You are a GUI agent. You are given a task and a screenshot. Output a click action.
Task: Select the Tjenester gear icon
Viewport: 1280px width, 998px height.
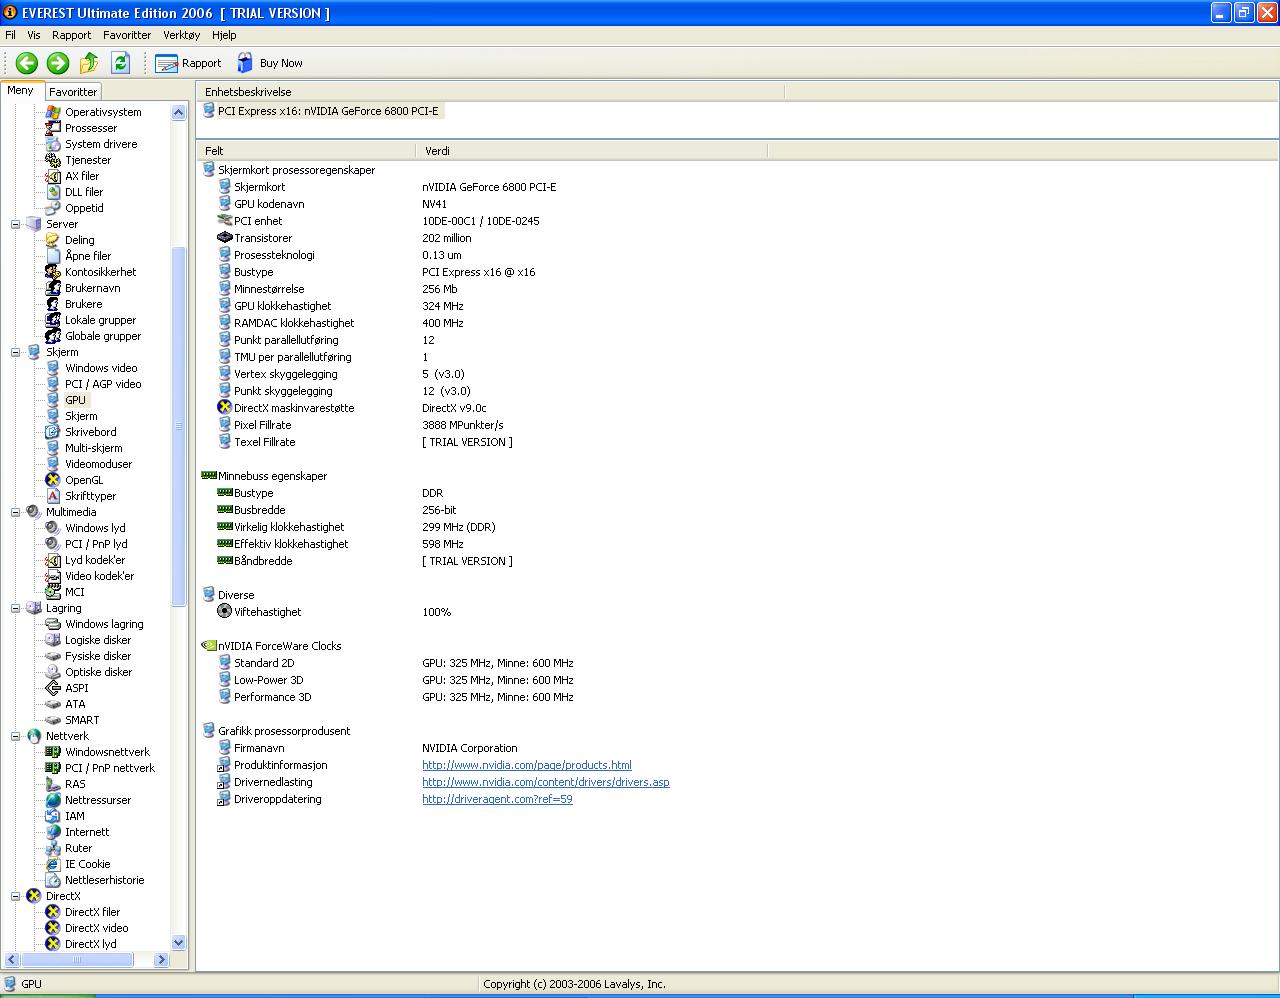pyautogui.click(x=53, y=160)
